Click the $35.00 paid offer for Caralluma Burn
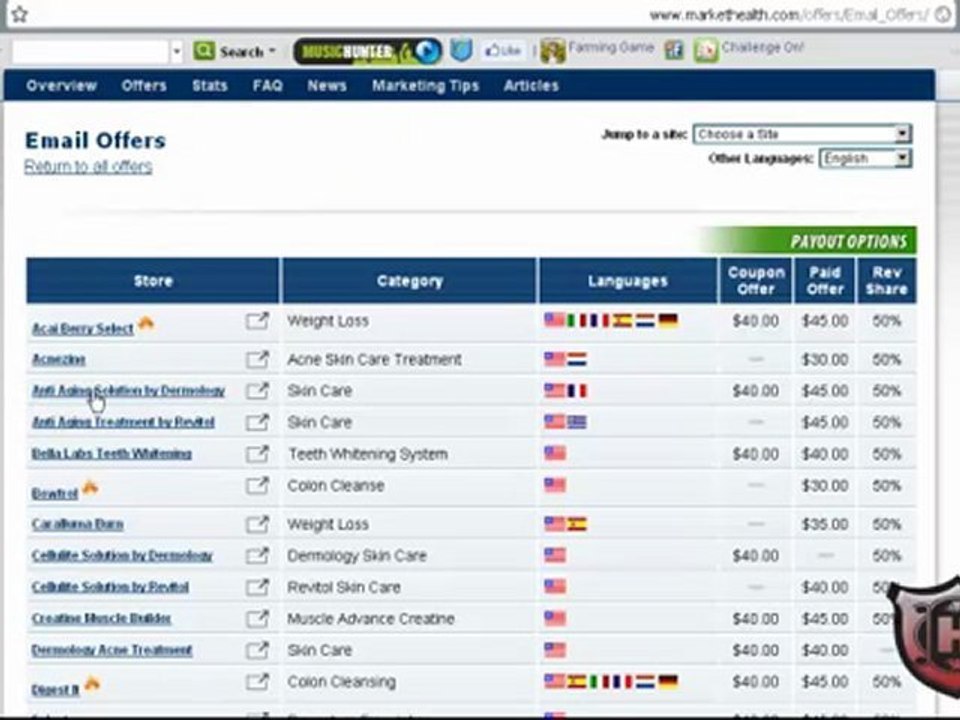 coord(825,524)
